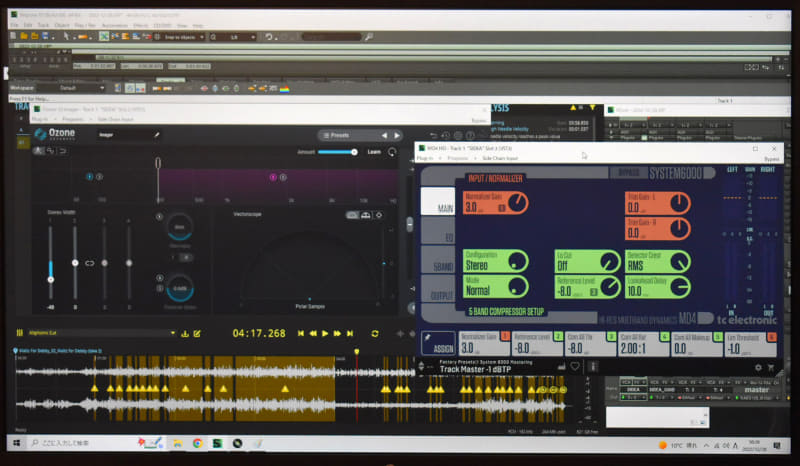Open the File menu

14,25
